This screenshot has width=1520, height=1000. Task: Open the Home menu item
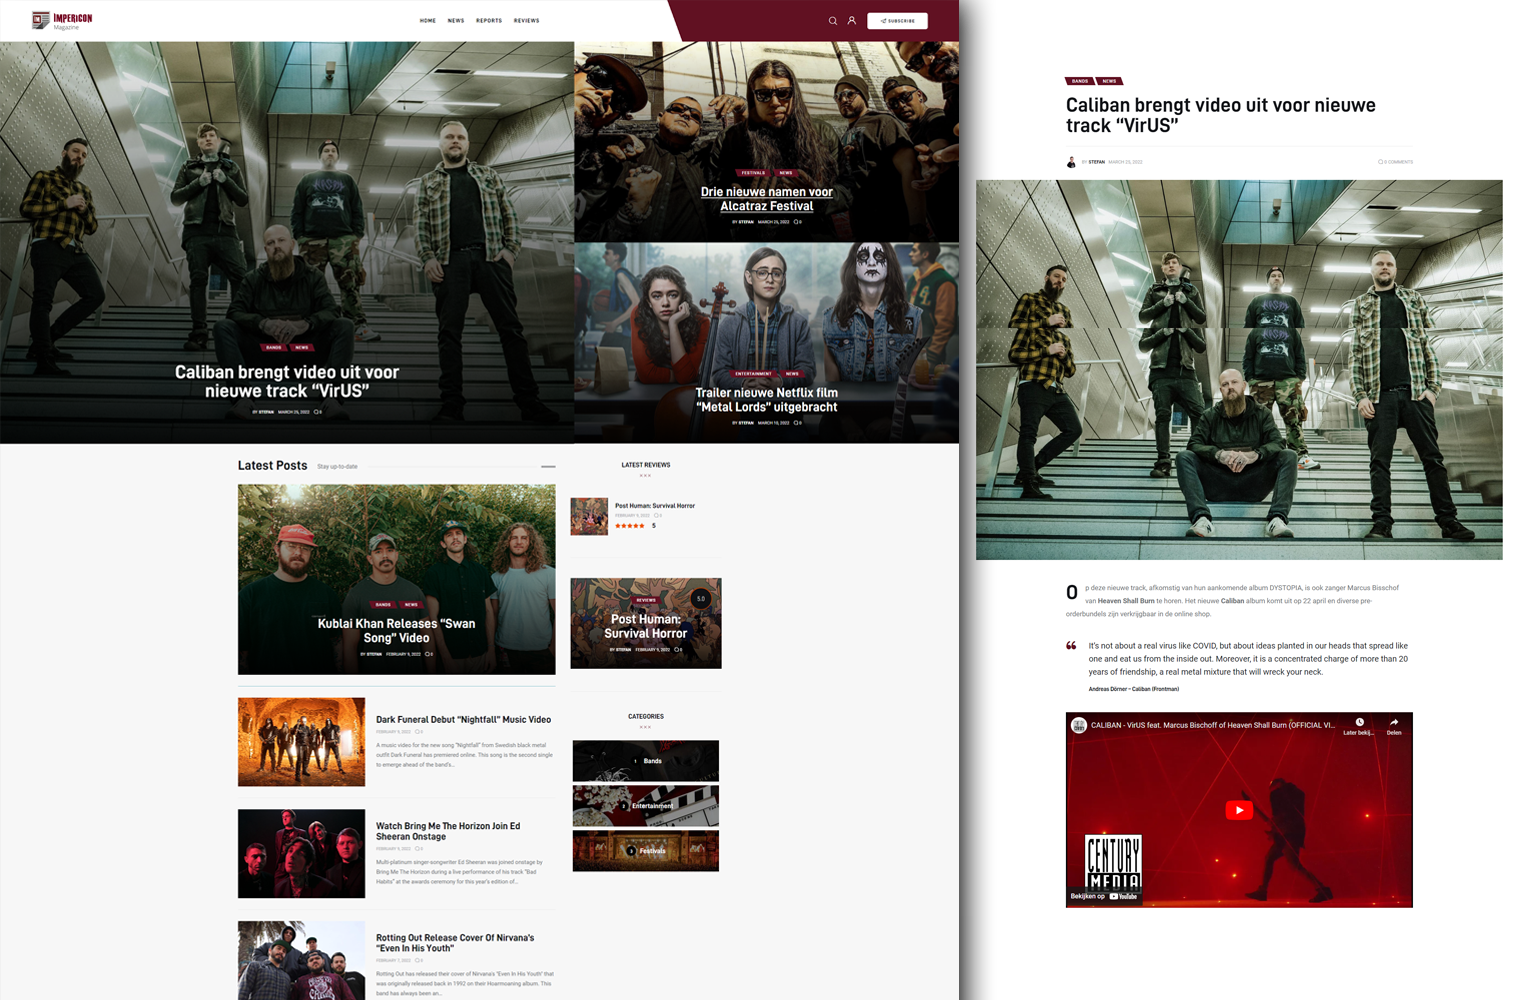428,21
